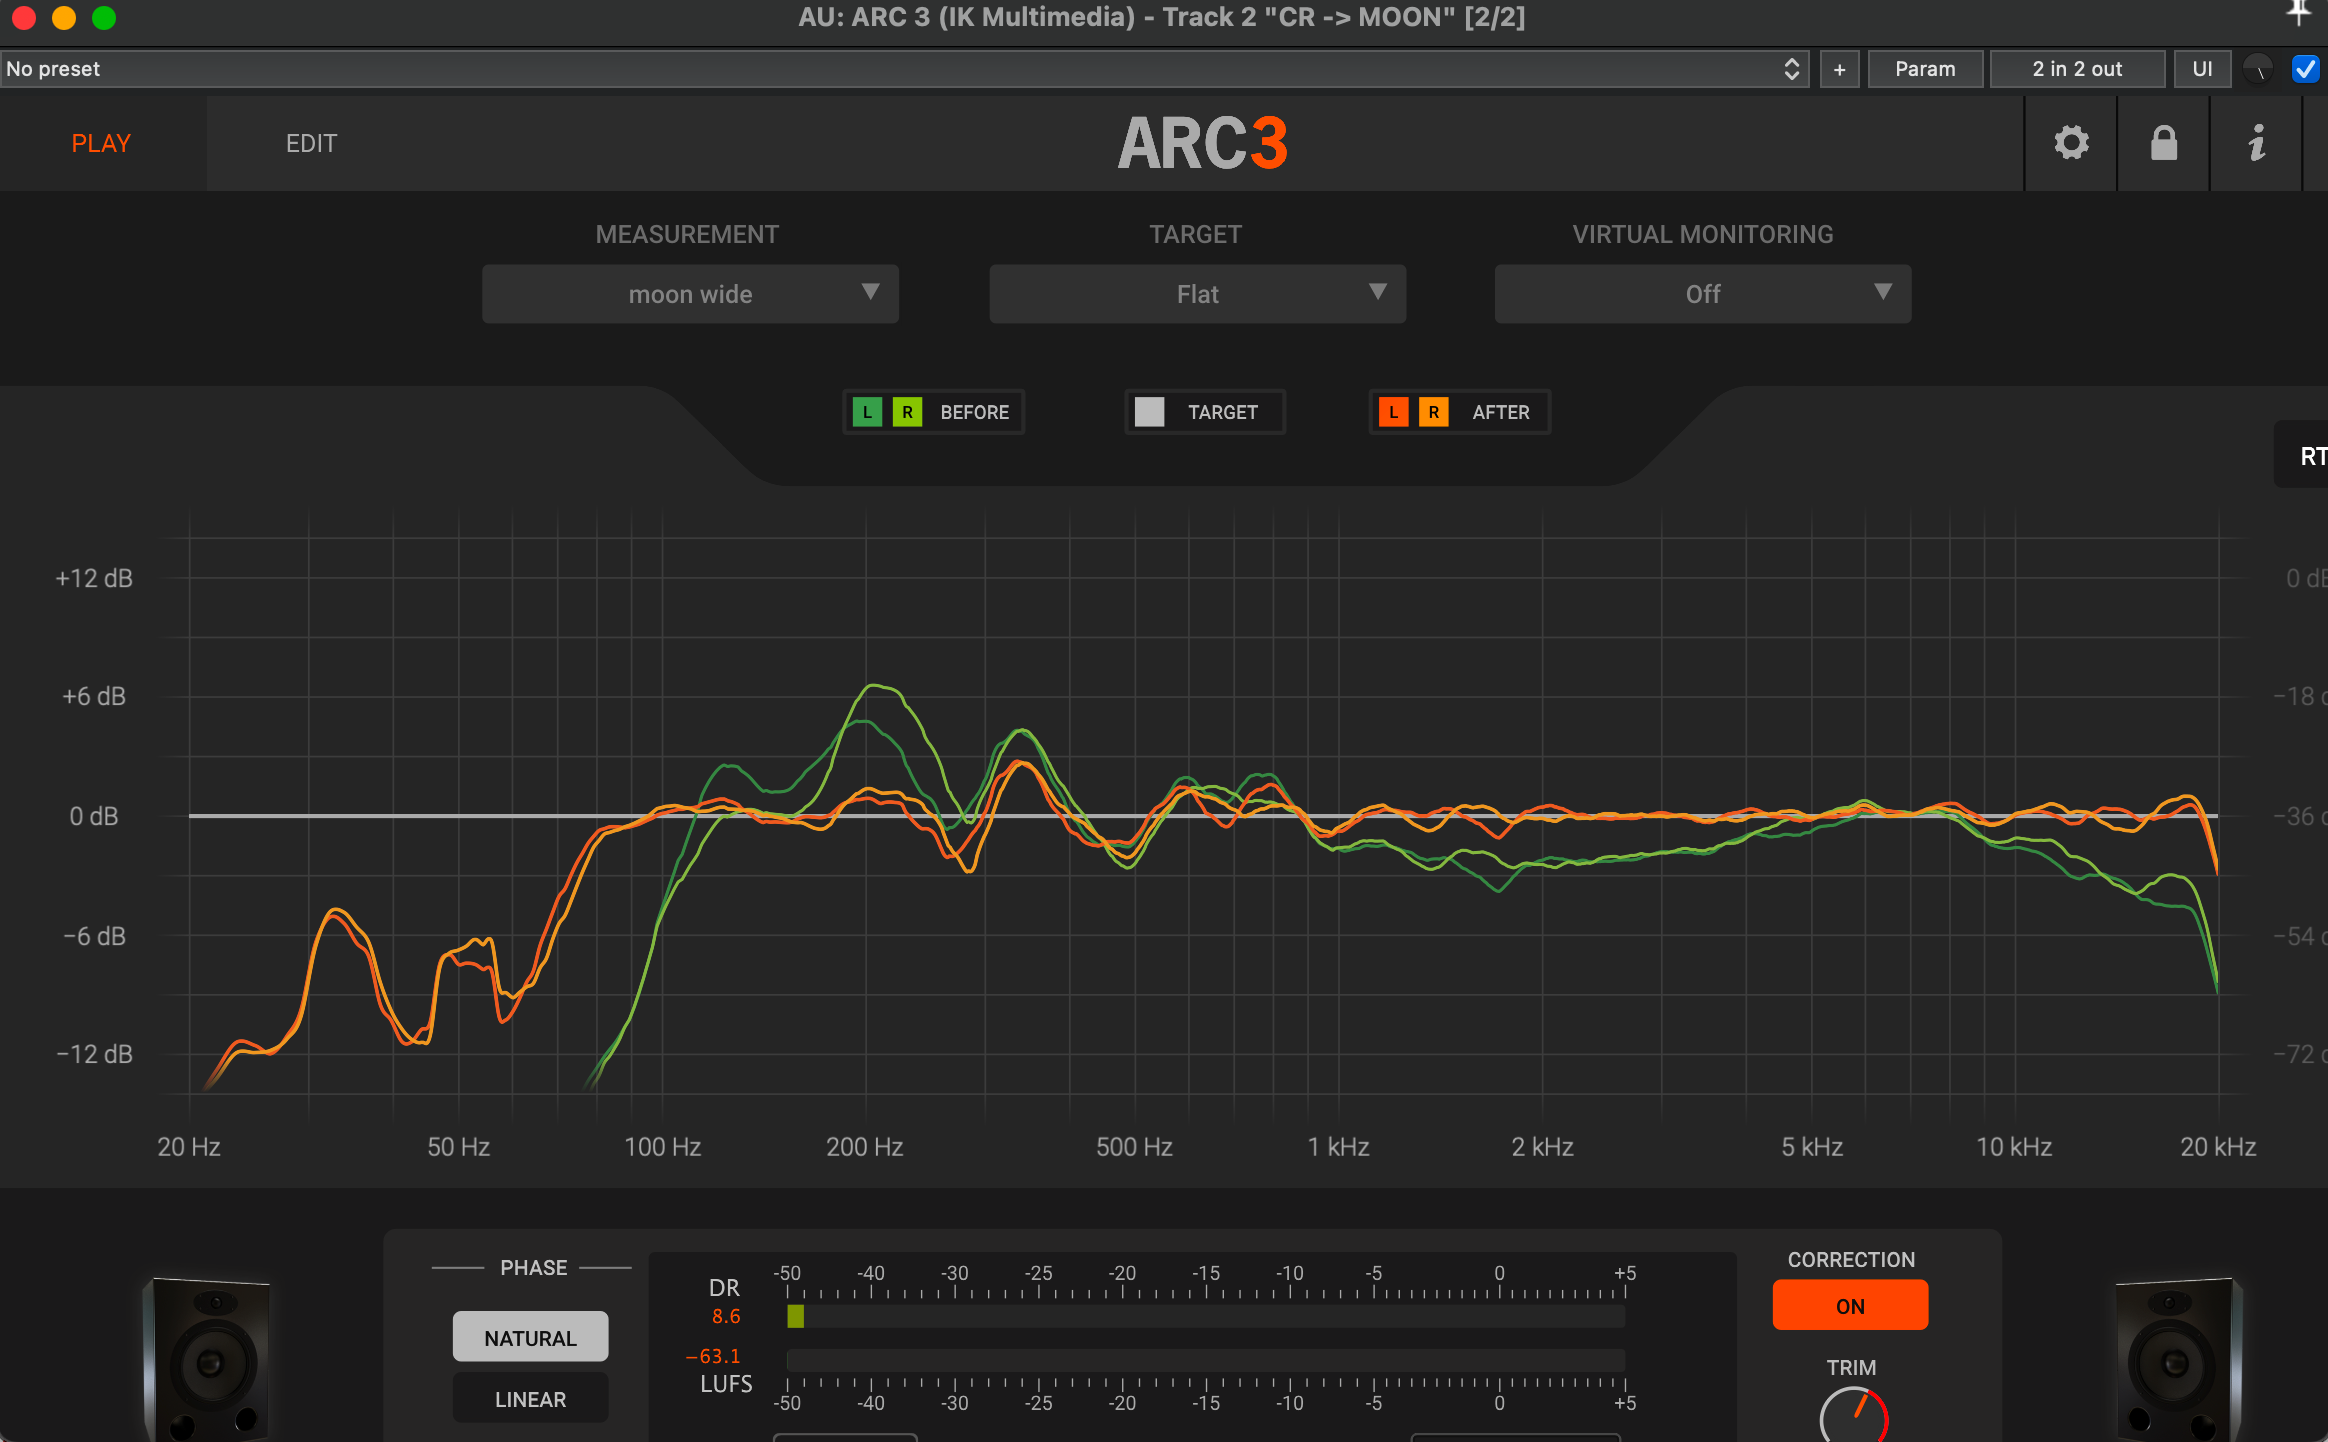Open the VIRTUAL MONITORING Off dropdown
2328x1442 pixels.
1702,294
